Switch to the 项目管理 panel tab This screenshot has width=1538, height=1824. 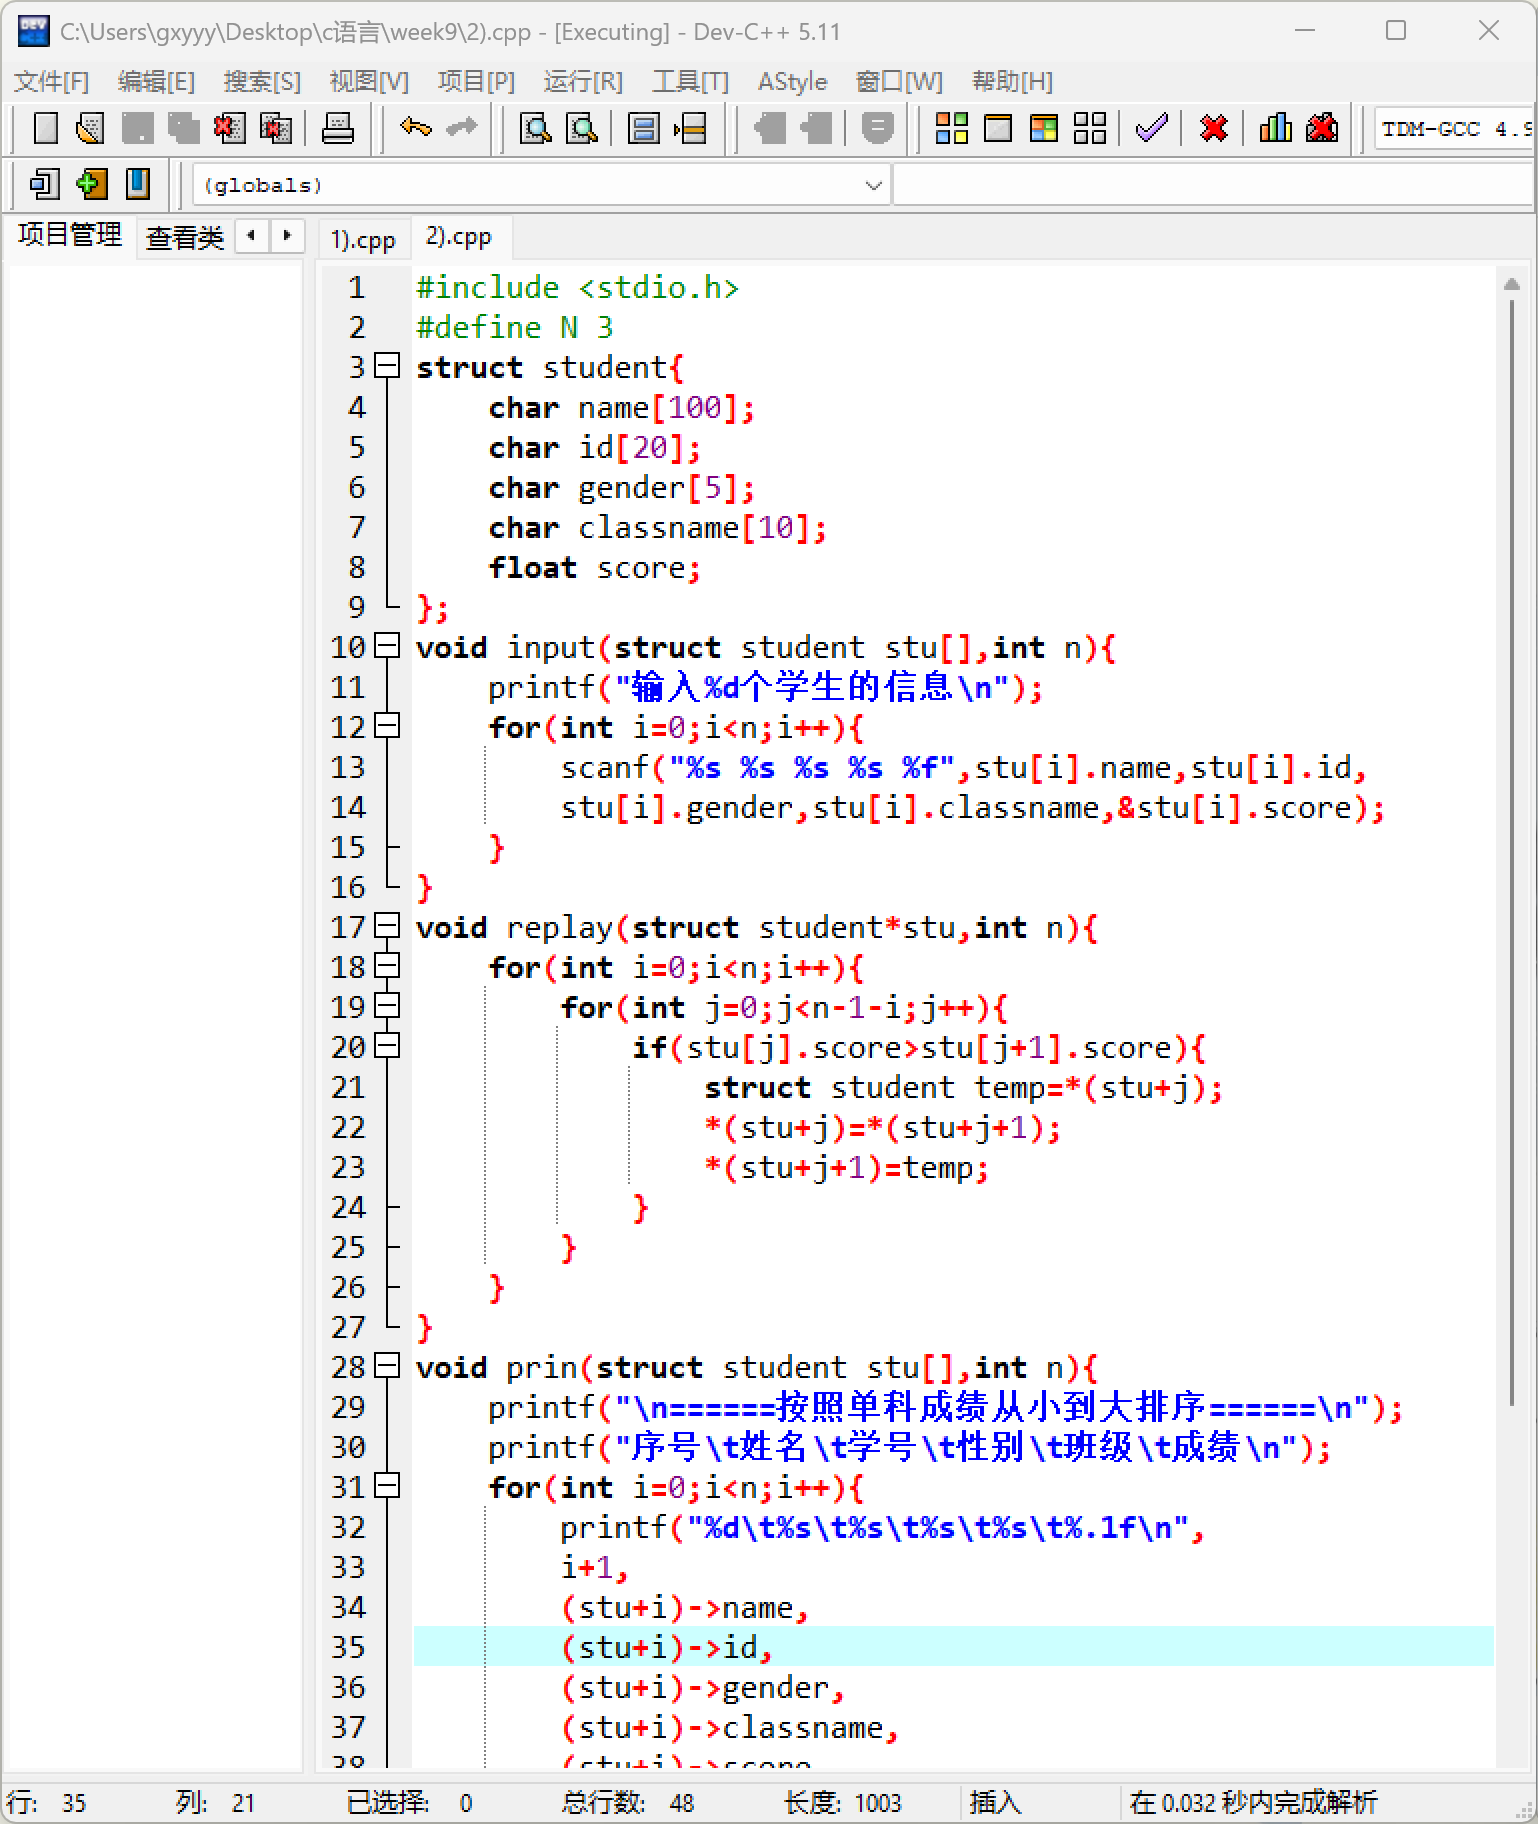(69, 235)
